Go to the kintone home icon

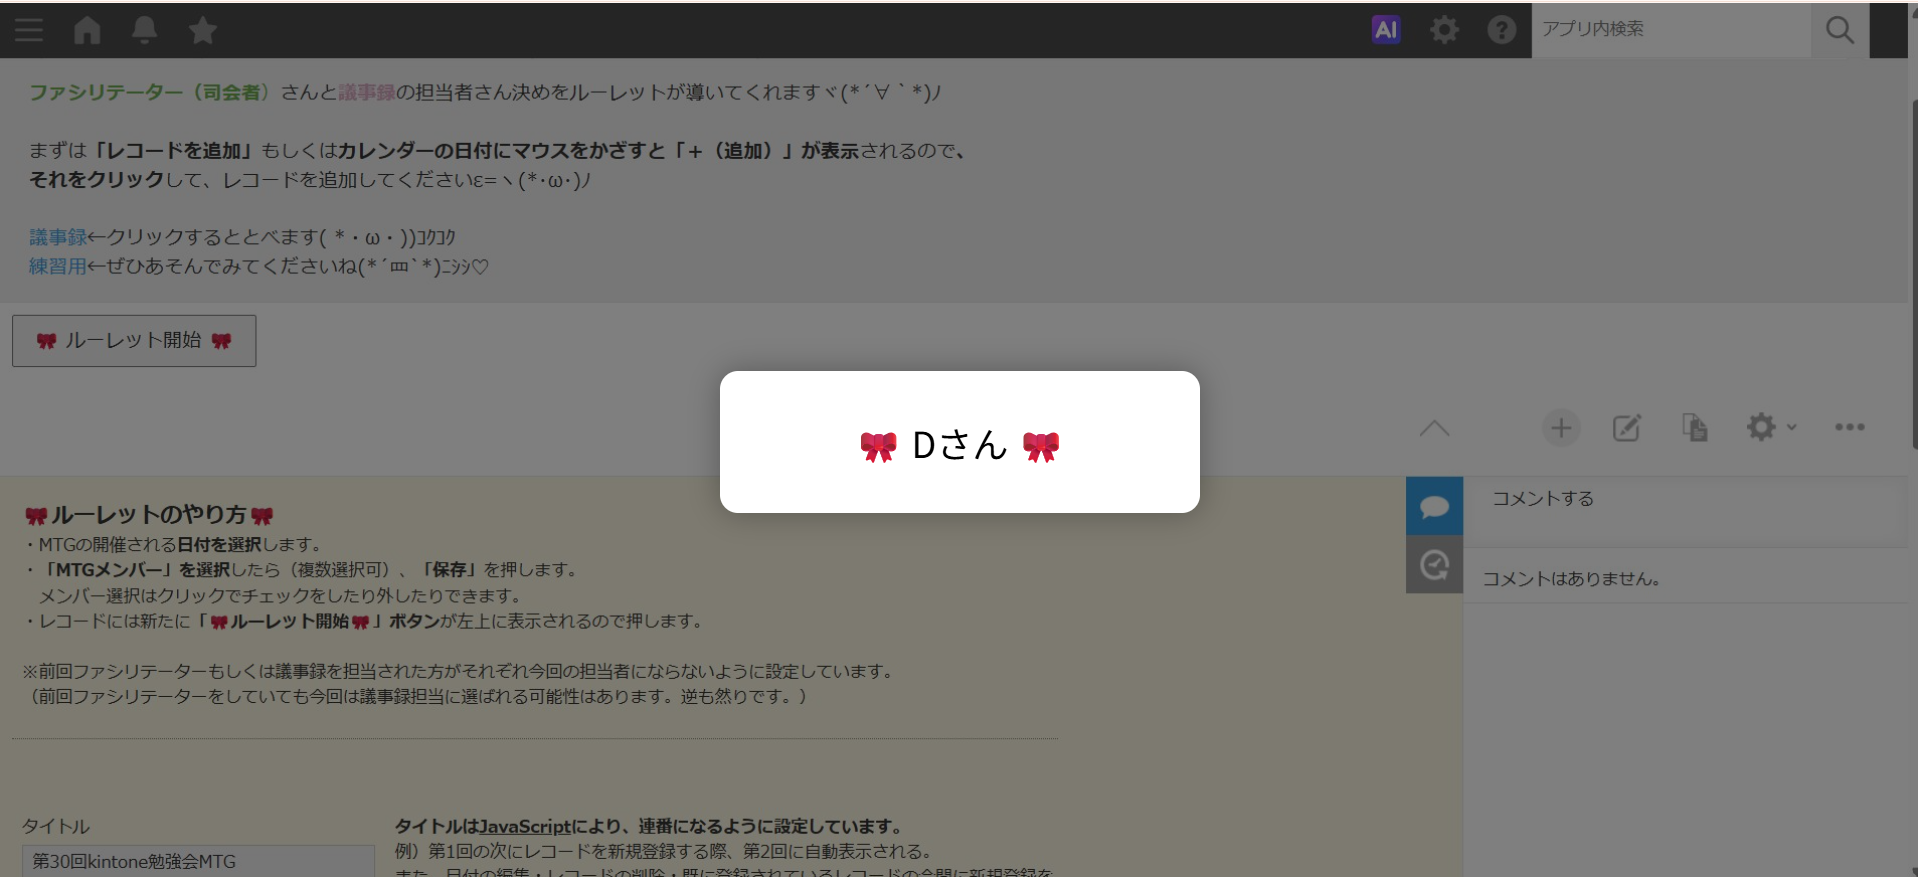(87, 30)
